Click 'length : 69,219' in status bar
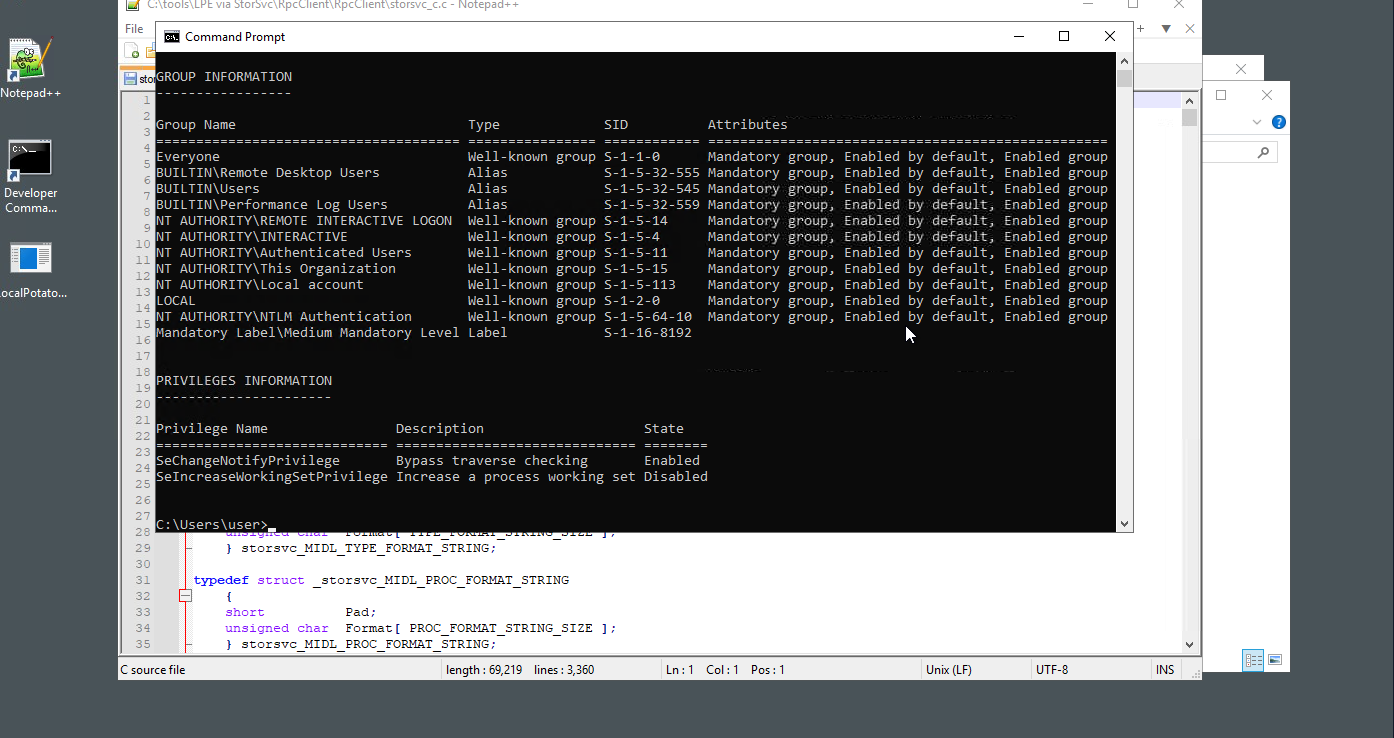Image resolution: width=1394 pixels, height=738 pixels. pyautogui.click(x=484, y=670)
